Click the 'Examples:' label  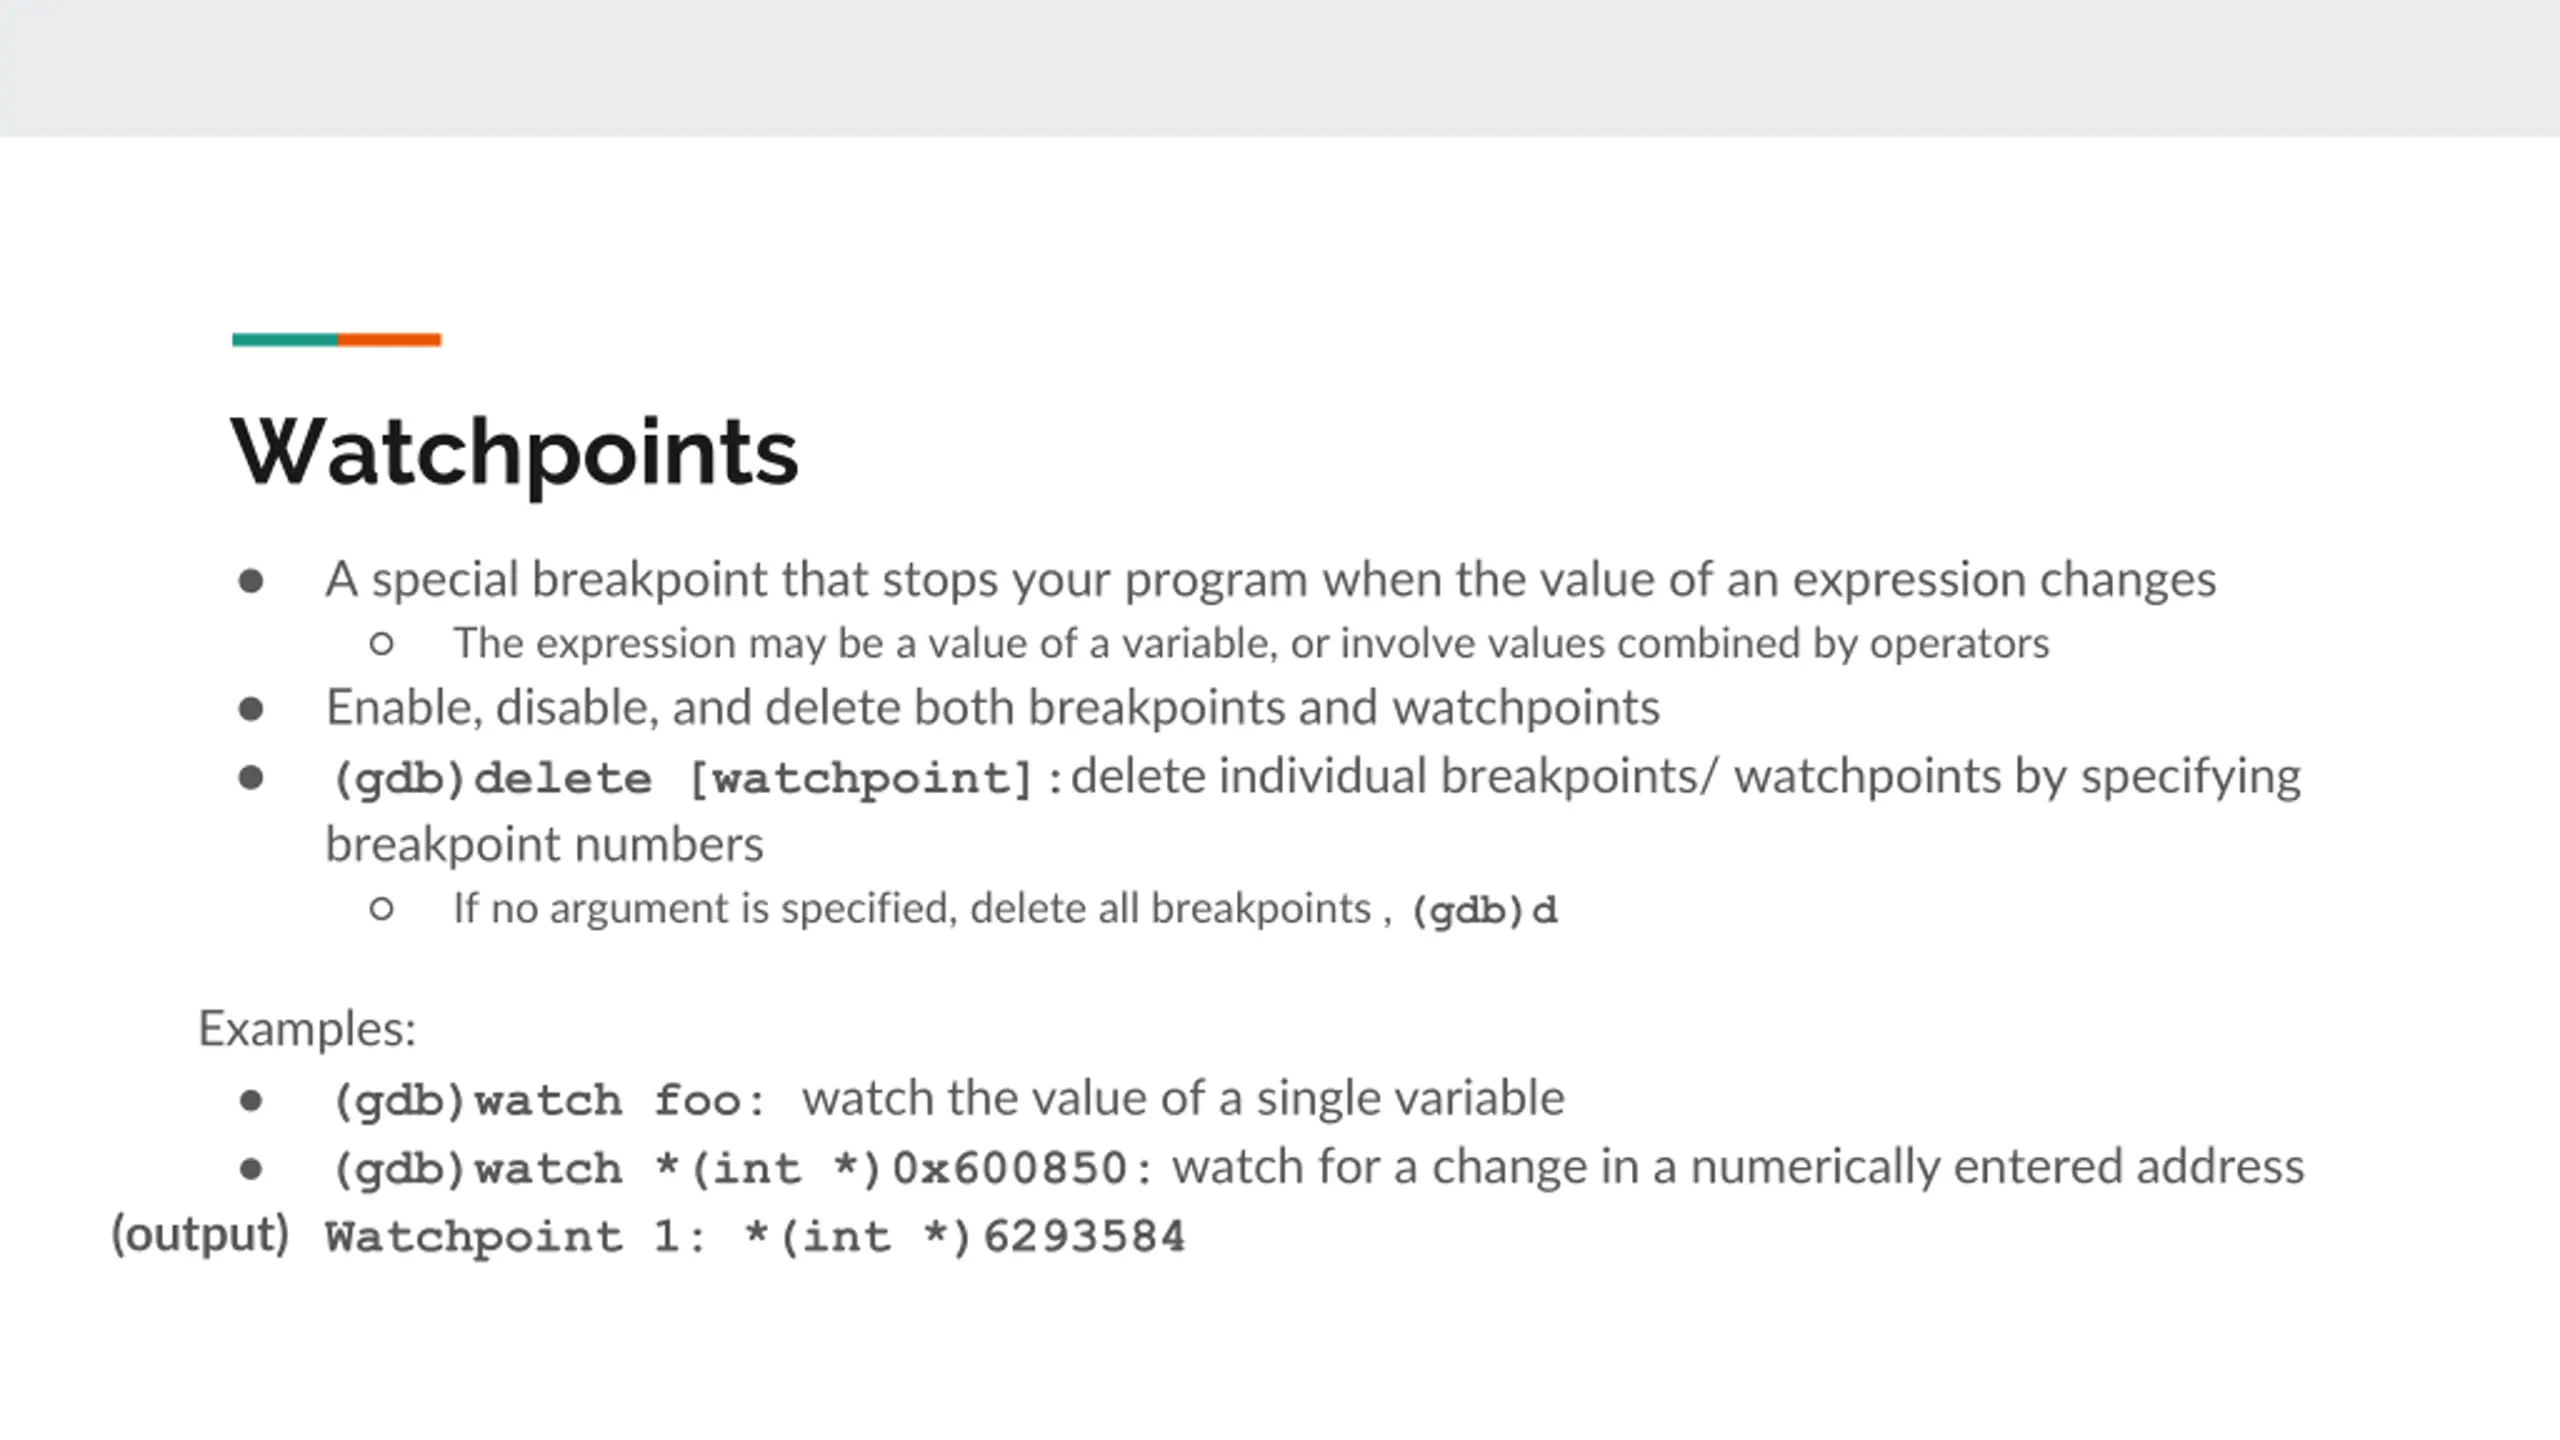coord(307,1029)
